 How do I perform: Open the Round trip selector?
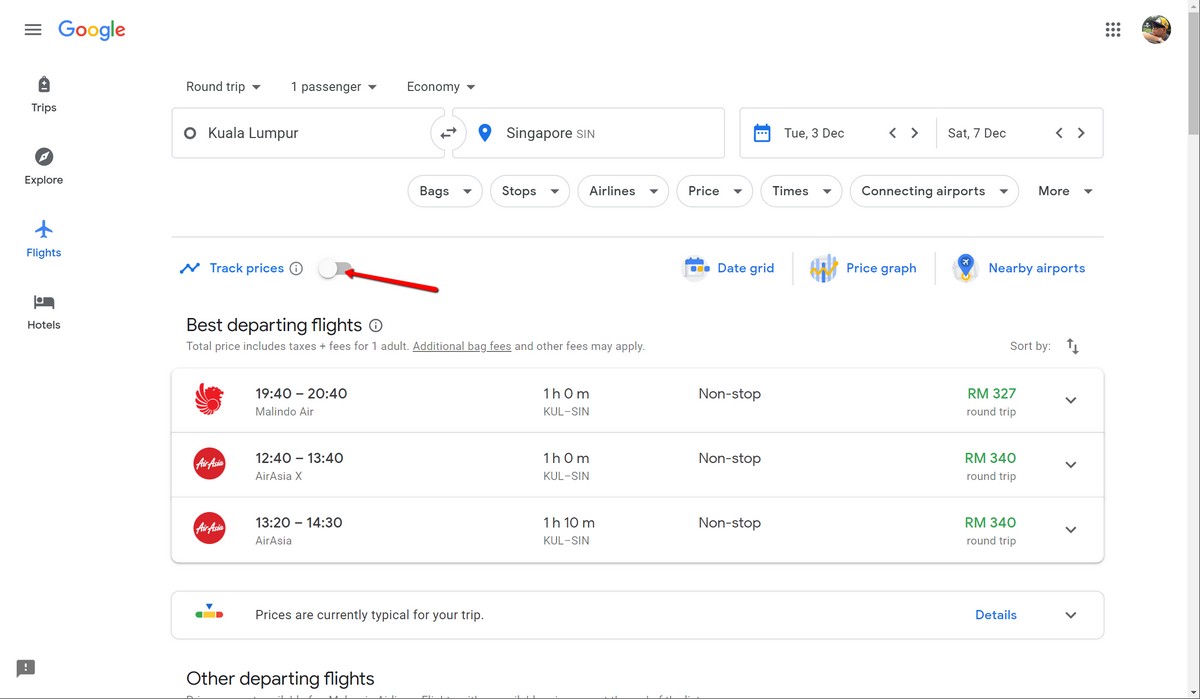(x=222, y=86)
